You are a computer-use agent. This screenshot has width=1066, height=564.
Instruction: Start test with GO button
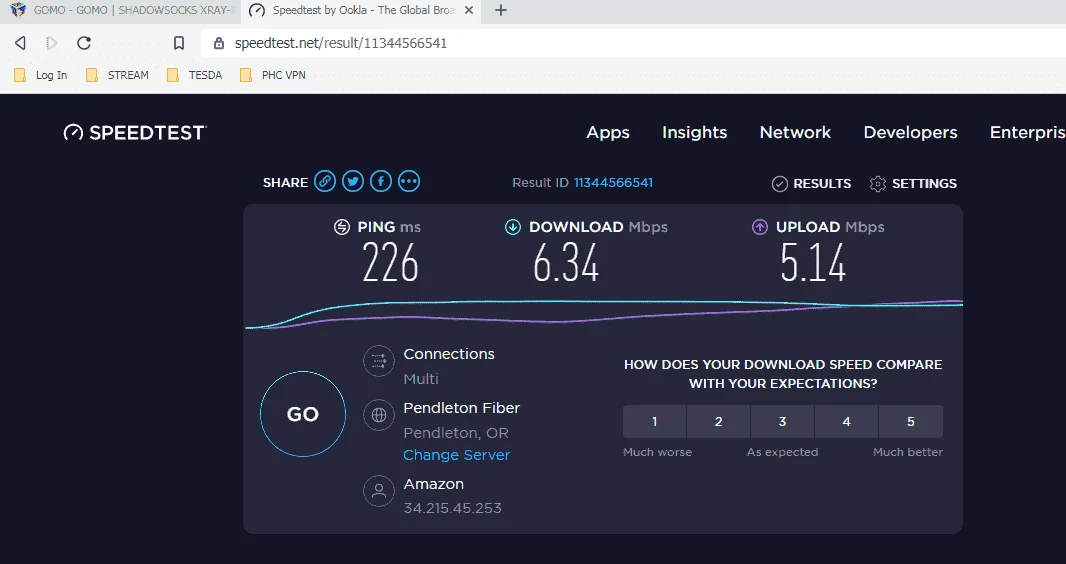click(303, 414)
